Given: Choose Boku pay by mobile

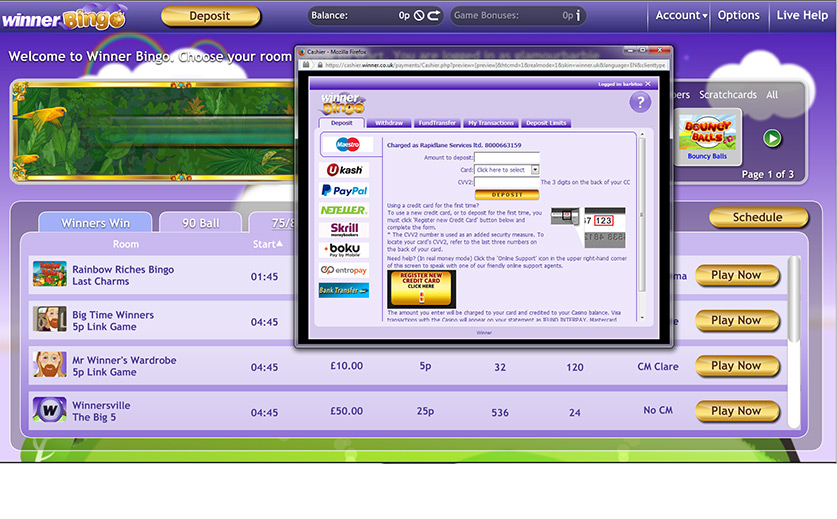Looking at the screenshot, I should click(x=344, y=249).
